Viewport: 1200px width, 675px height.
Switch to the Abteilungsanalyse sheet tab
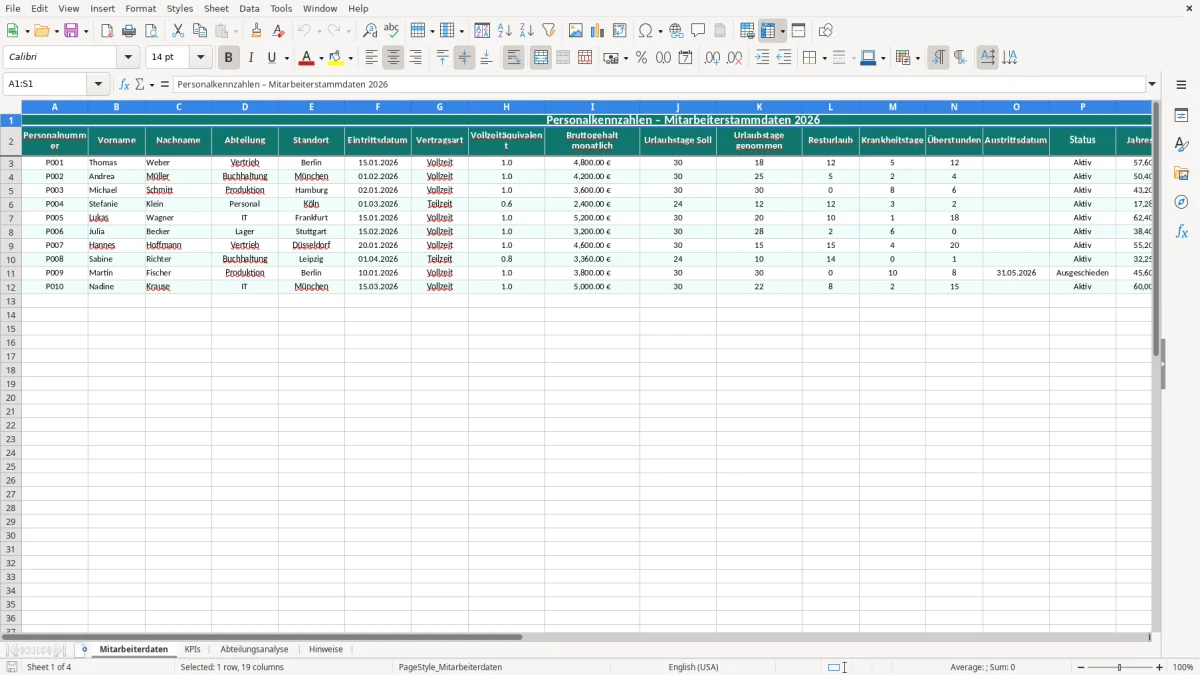[x=254, y=650]
